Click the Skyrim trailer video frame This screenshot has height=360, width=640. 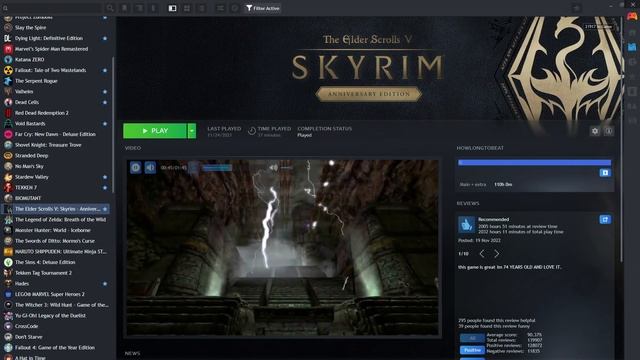(x=282, y=248)
